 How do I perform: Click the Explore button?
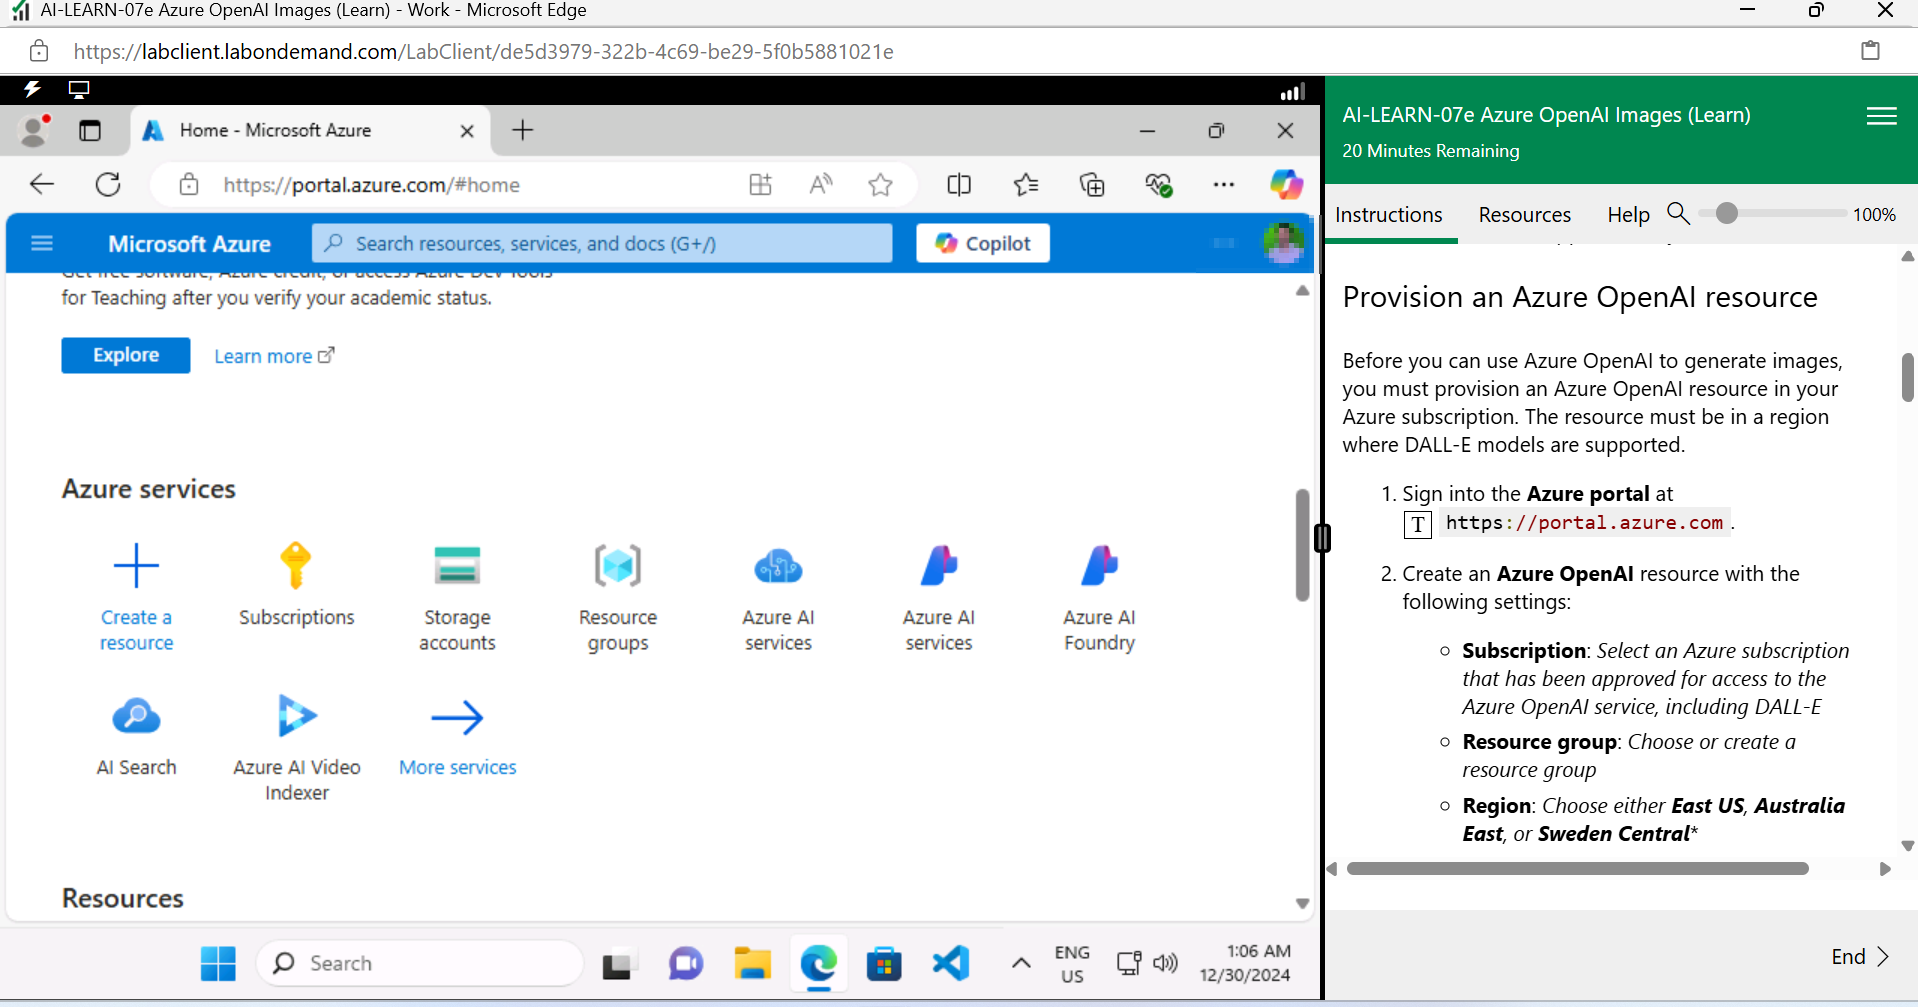(125, 355)
